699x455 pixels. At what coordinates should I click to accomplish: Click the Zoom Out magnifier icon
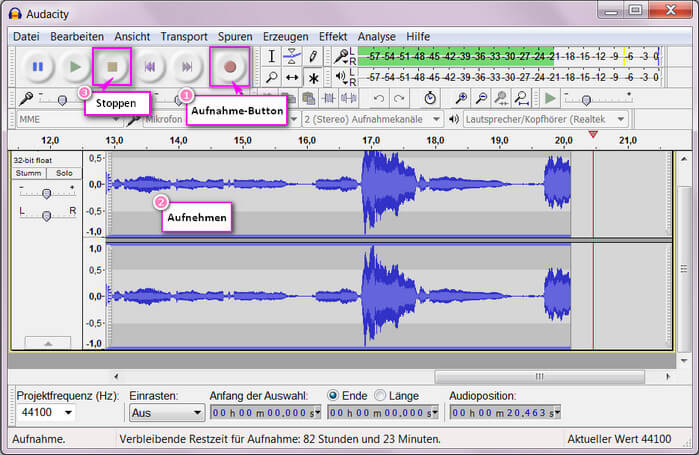click(481, 98)
